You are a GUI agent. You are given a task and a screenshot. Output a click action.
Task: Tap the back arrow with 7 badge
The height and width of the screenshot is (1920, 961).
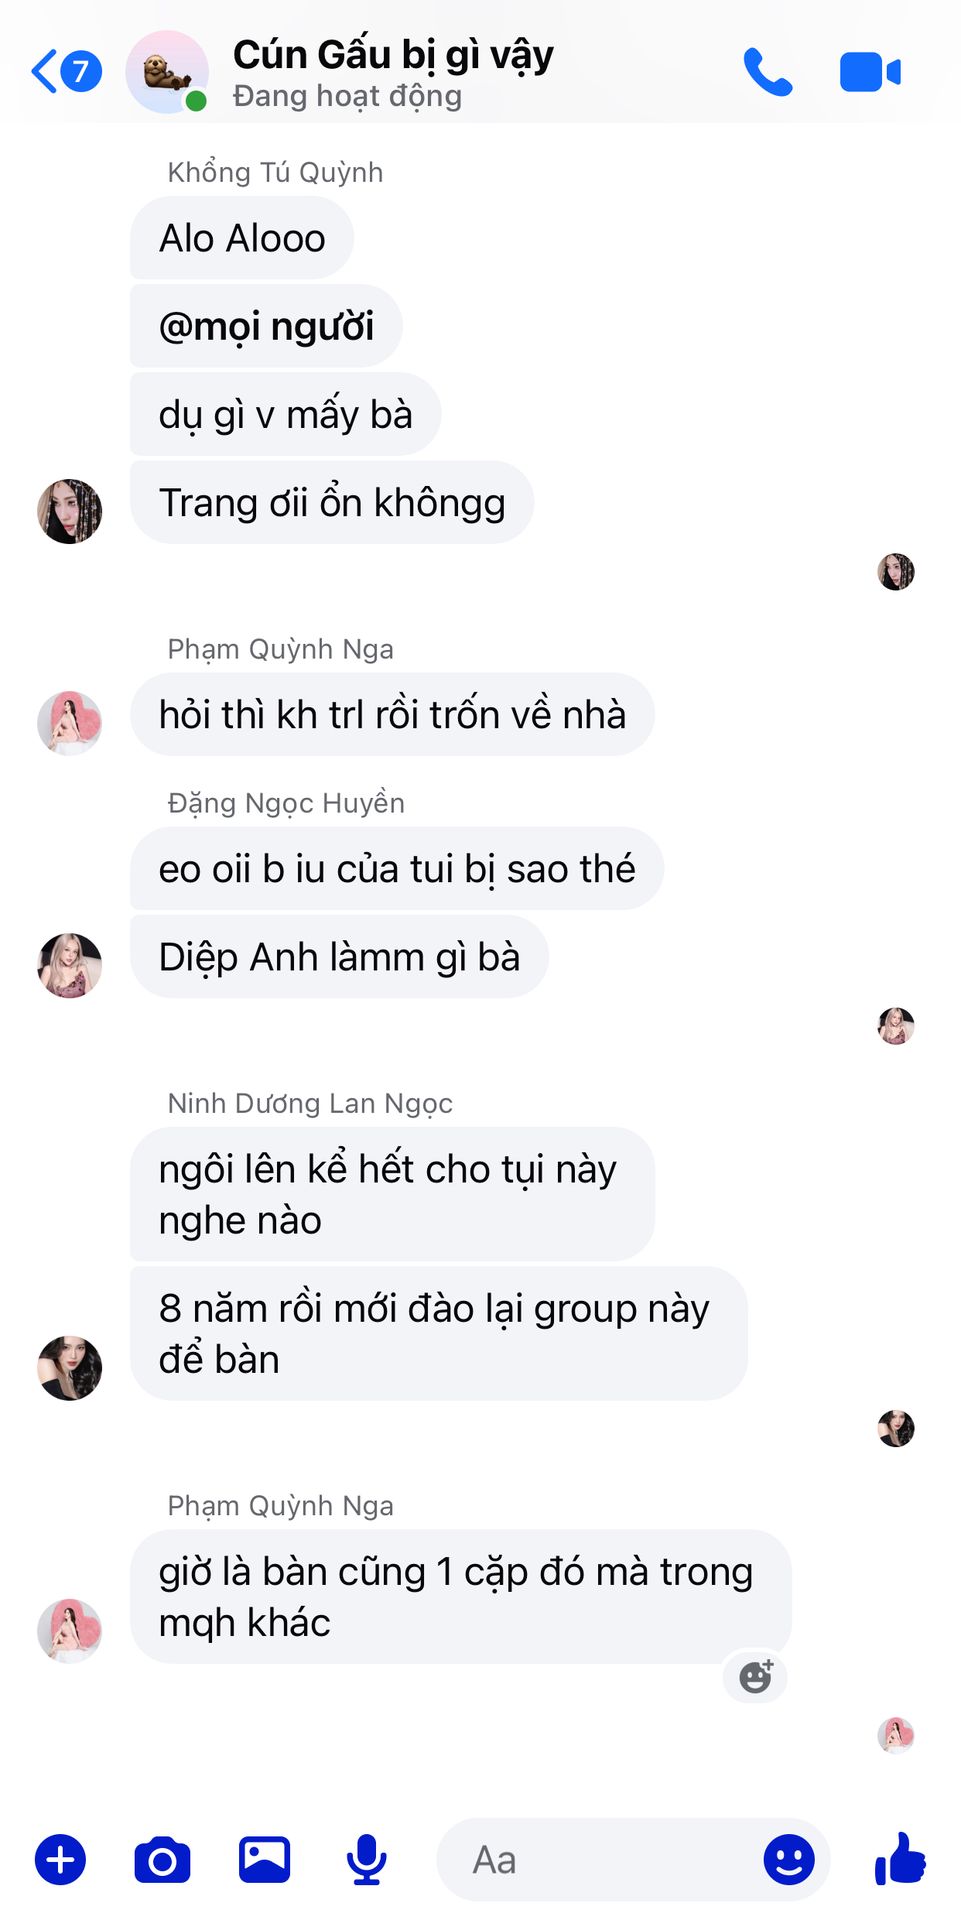(67, 72)
